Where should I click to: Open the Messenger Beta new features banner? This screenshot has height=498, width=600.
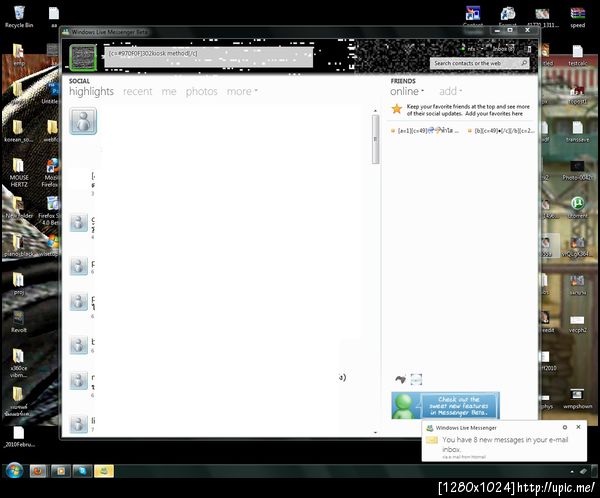(x=445, y=405)
